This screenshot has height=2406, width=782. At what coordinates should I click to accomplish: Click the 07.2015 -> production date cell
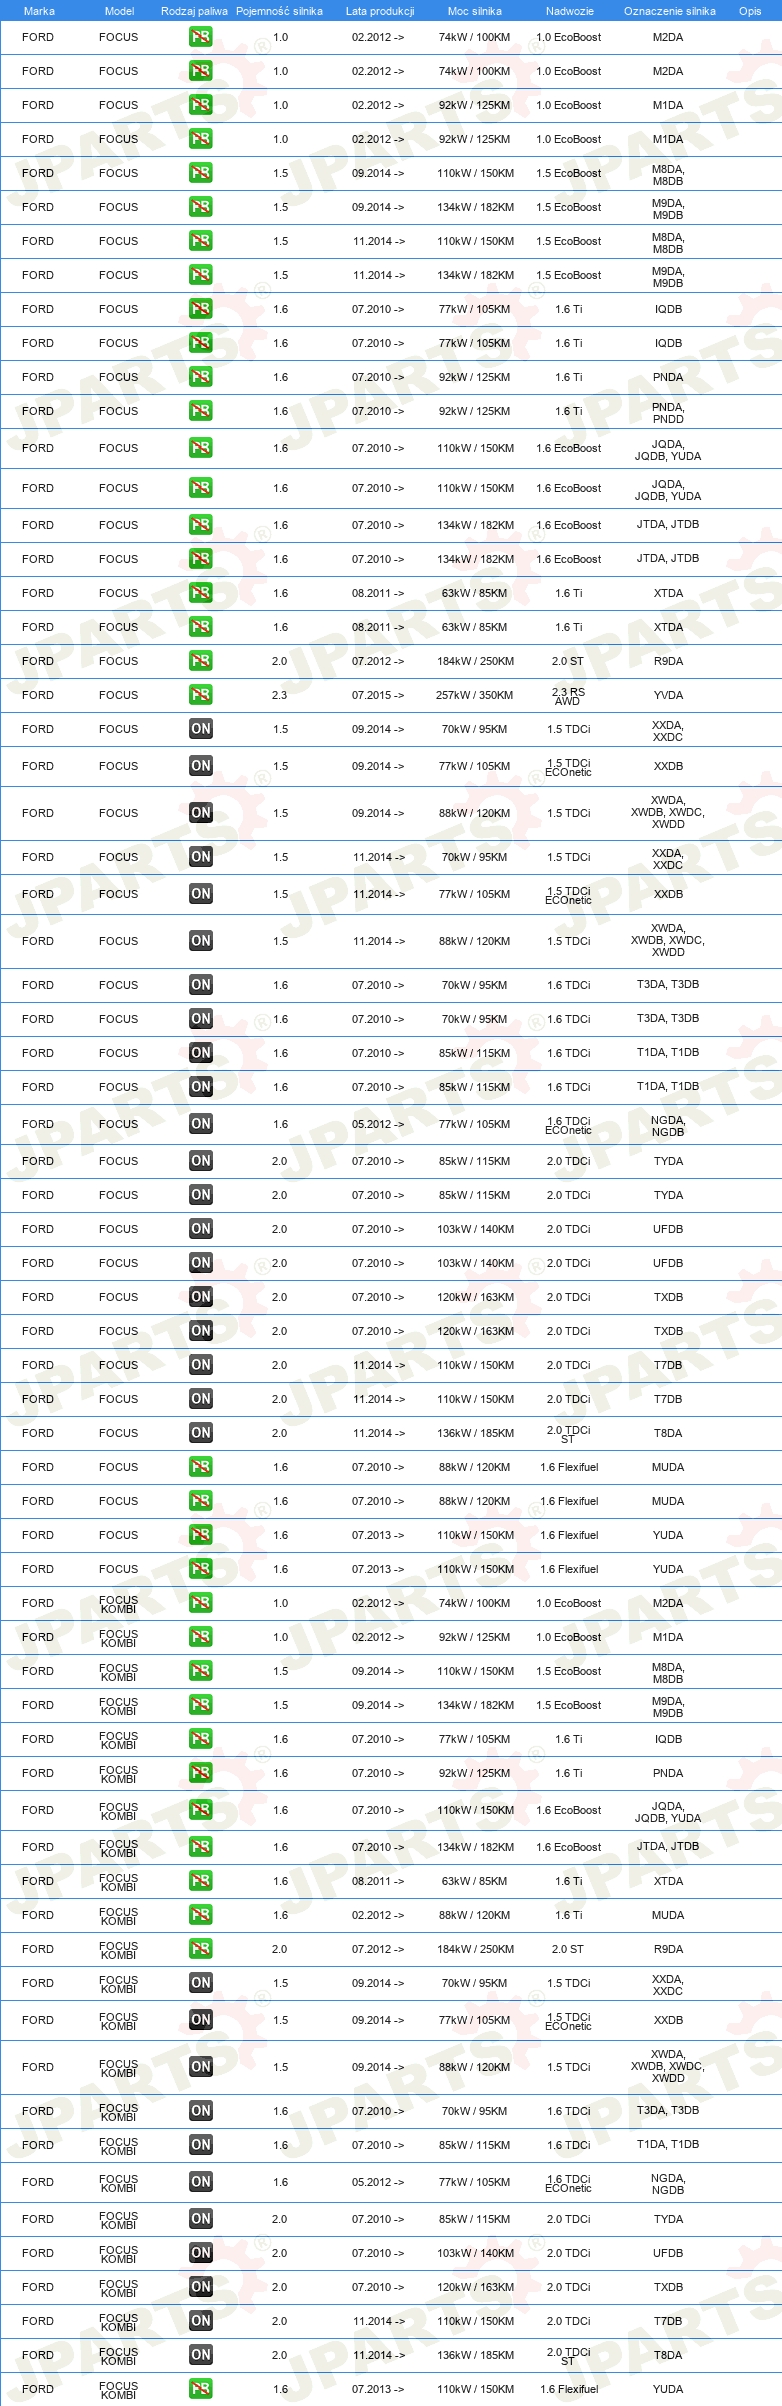point(378,695)
